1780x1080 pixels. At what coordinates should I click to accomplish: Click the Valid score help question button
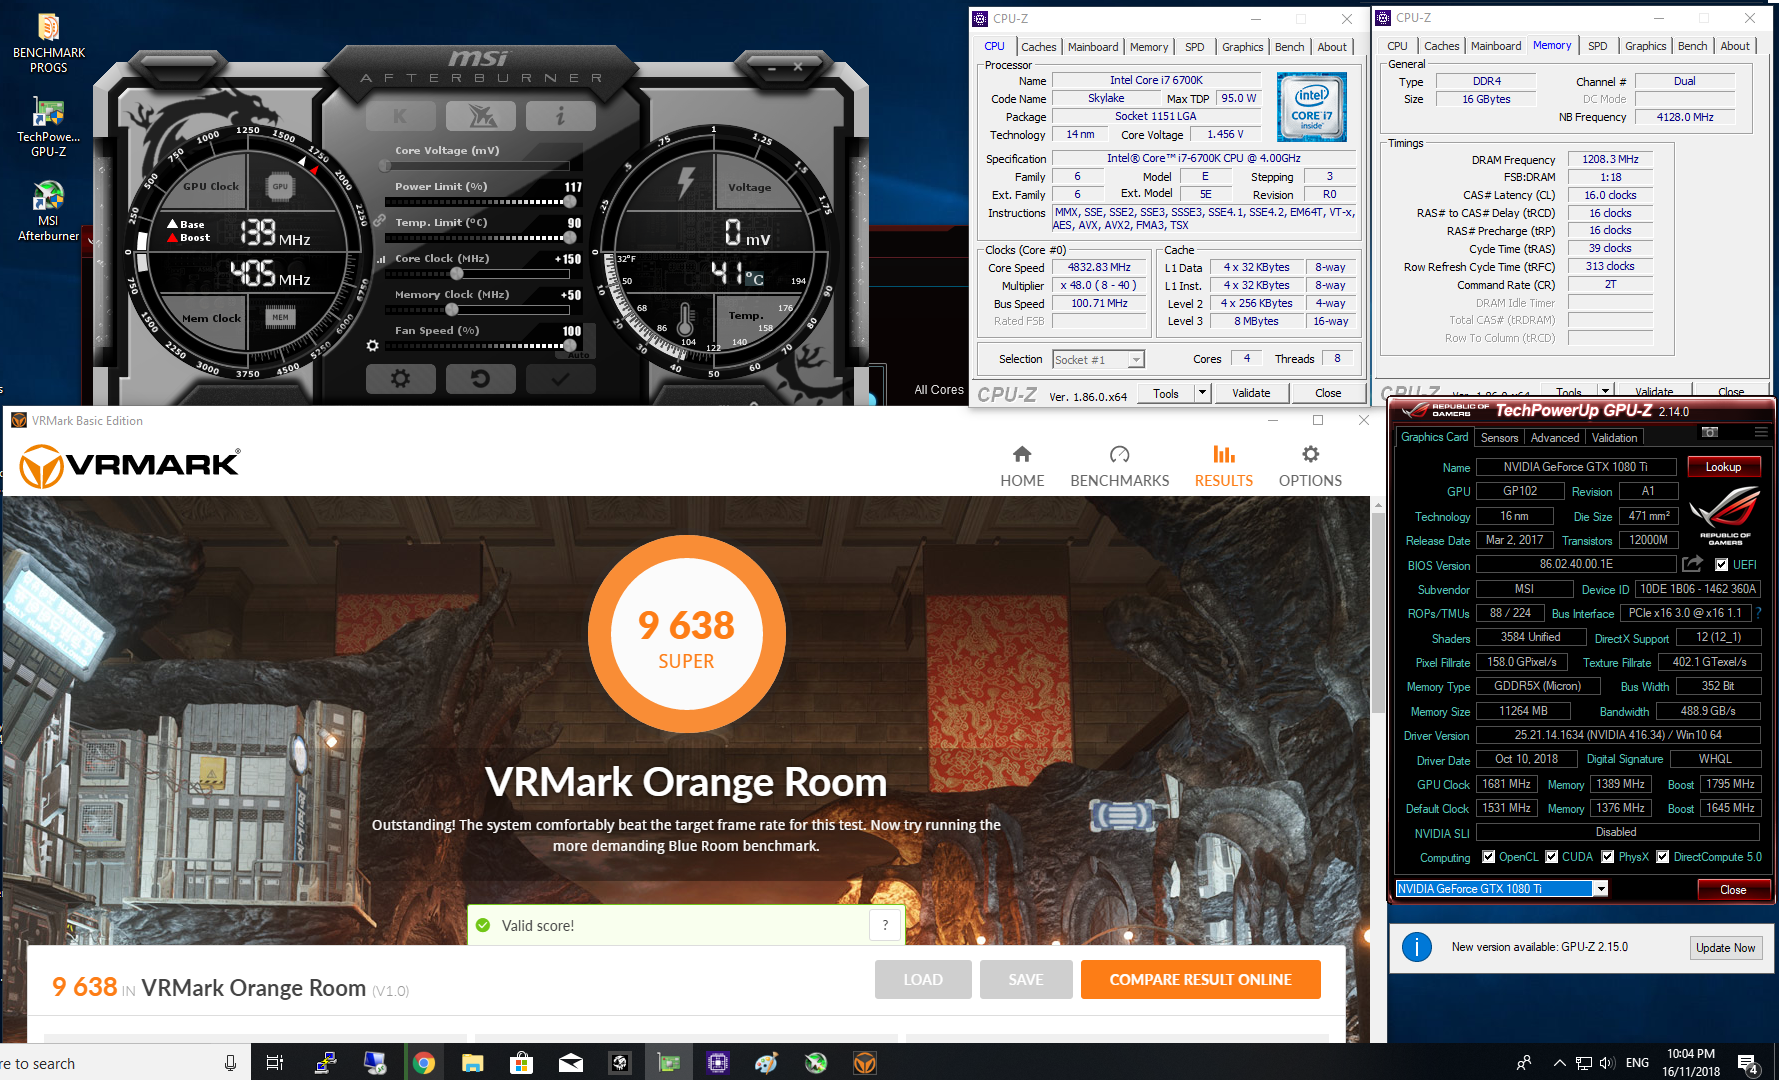coord(885,926)
